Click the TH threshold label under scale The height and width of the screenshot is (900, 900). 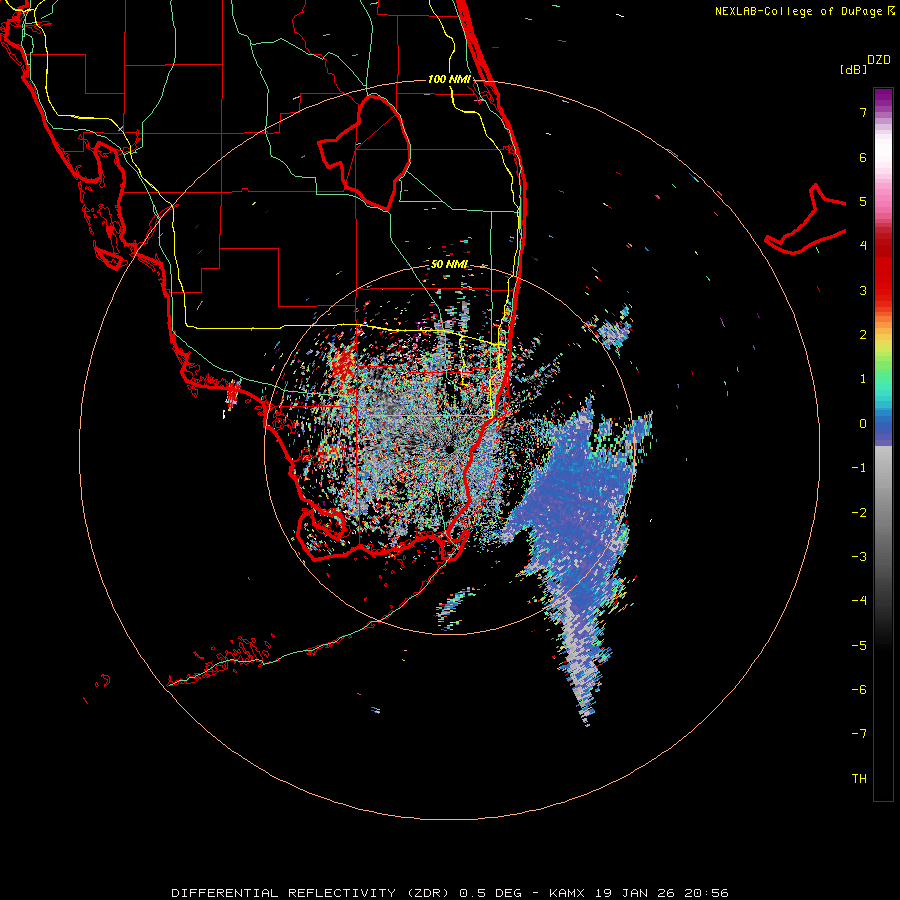859,779
